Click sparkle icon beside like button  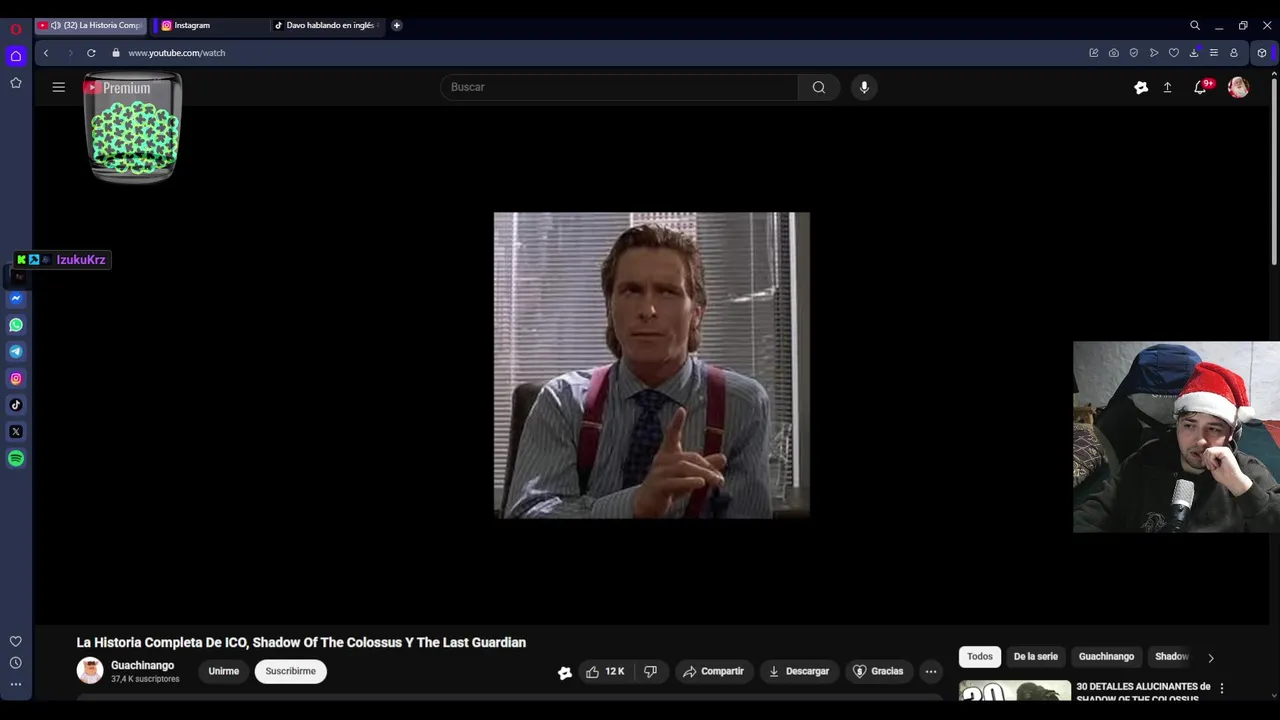[x=565, y=672]
